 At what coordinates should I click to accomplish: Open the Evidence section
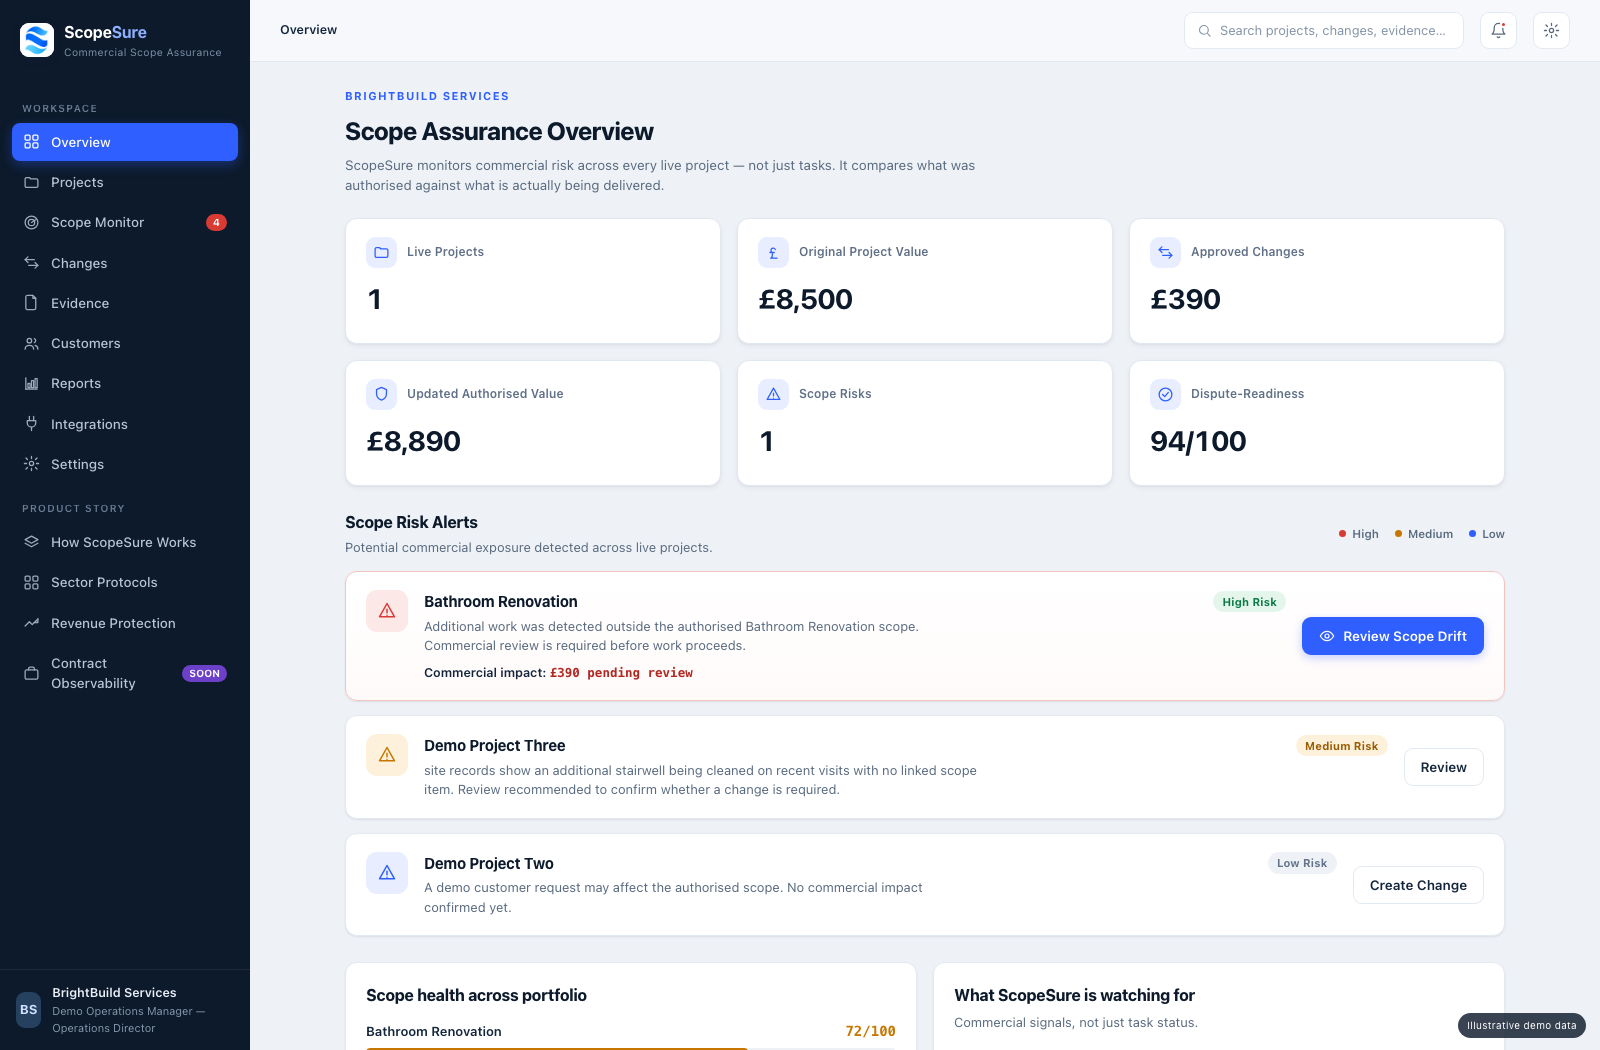[125, 303]
